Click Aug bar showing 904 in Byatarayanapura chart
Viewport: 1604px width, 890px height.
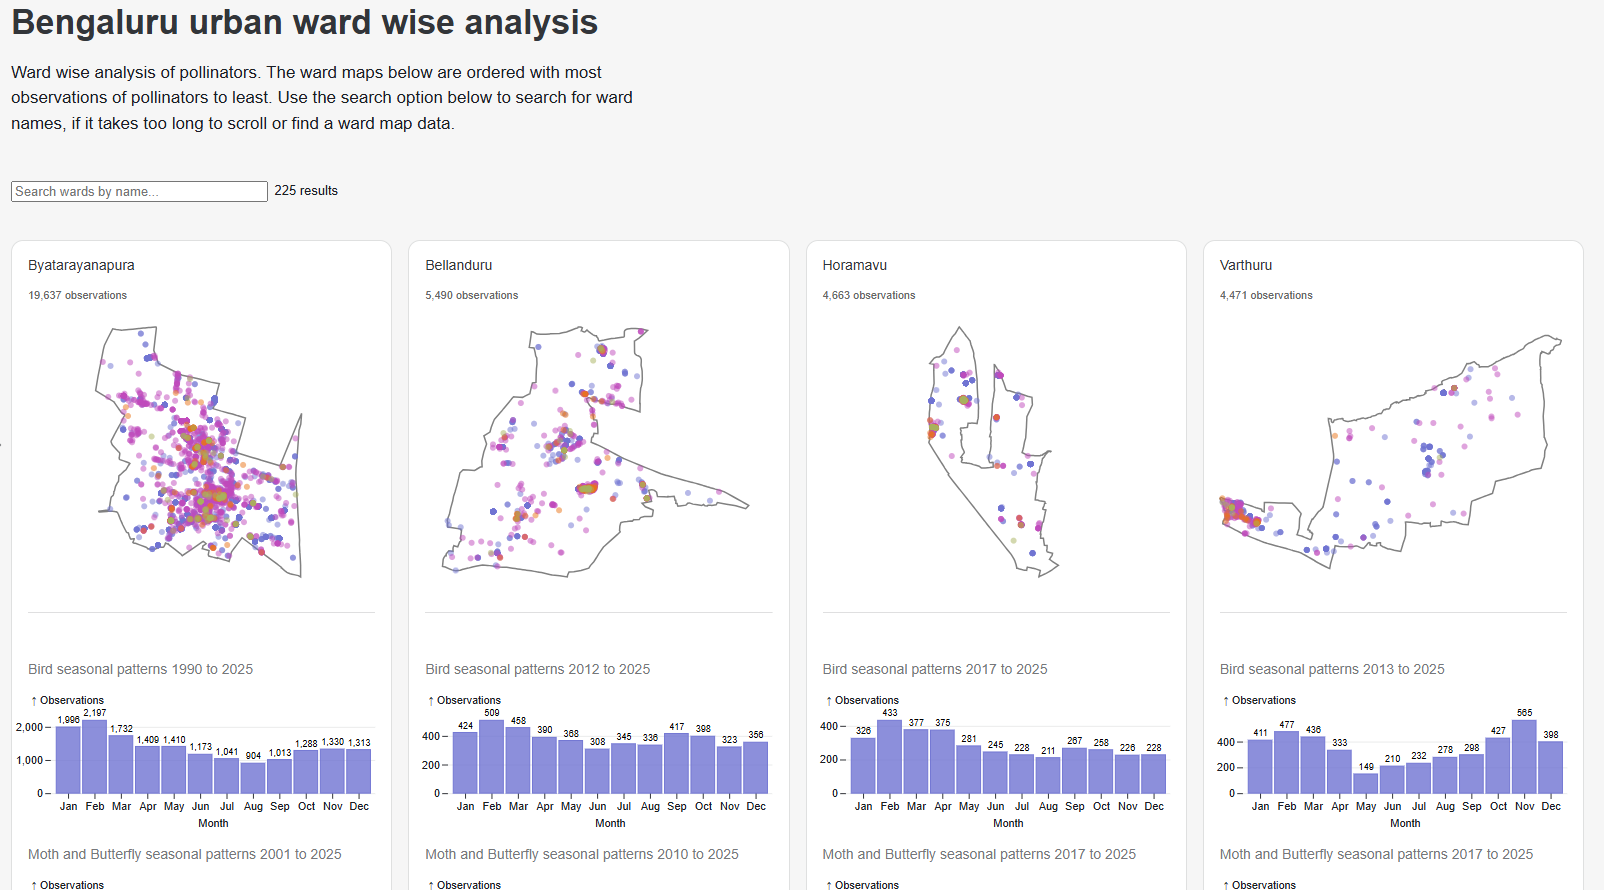click(253, 779)
